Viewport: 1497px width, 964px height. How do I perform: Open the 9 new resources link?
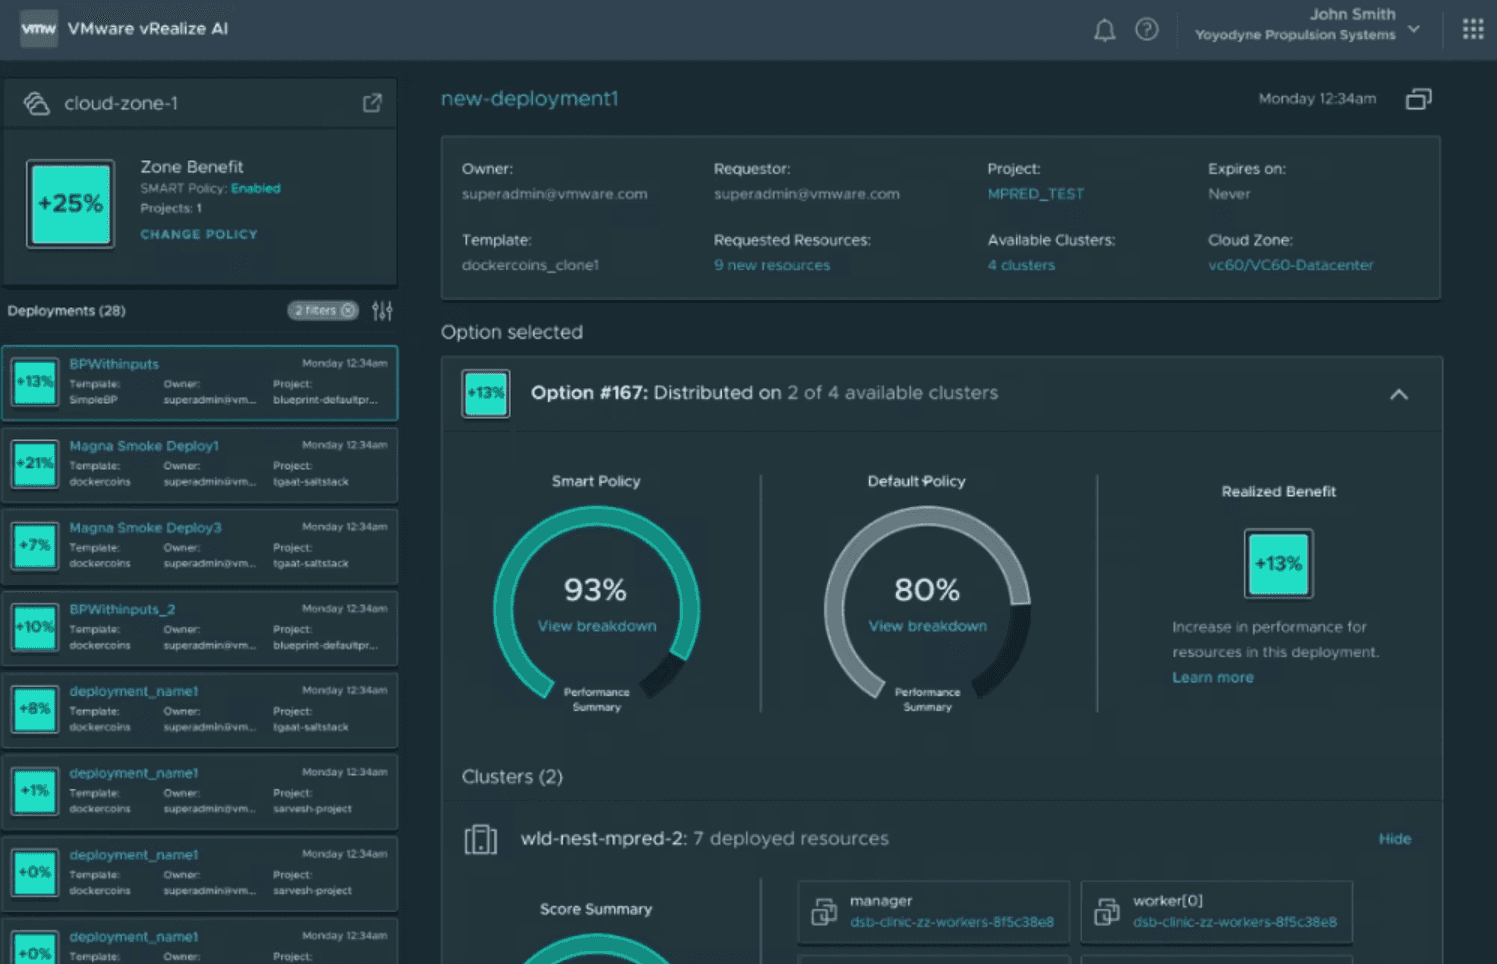tap(771, 265)
